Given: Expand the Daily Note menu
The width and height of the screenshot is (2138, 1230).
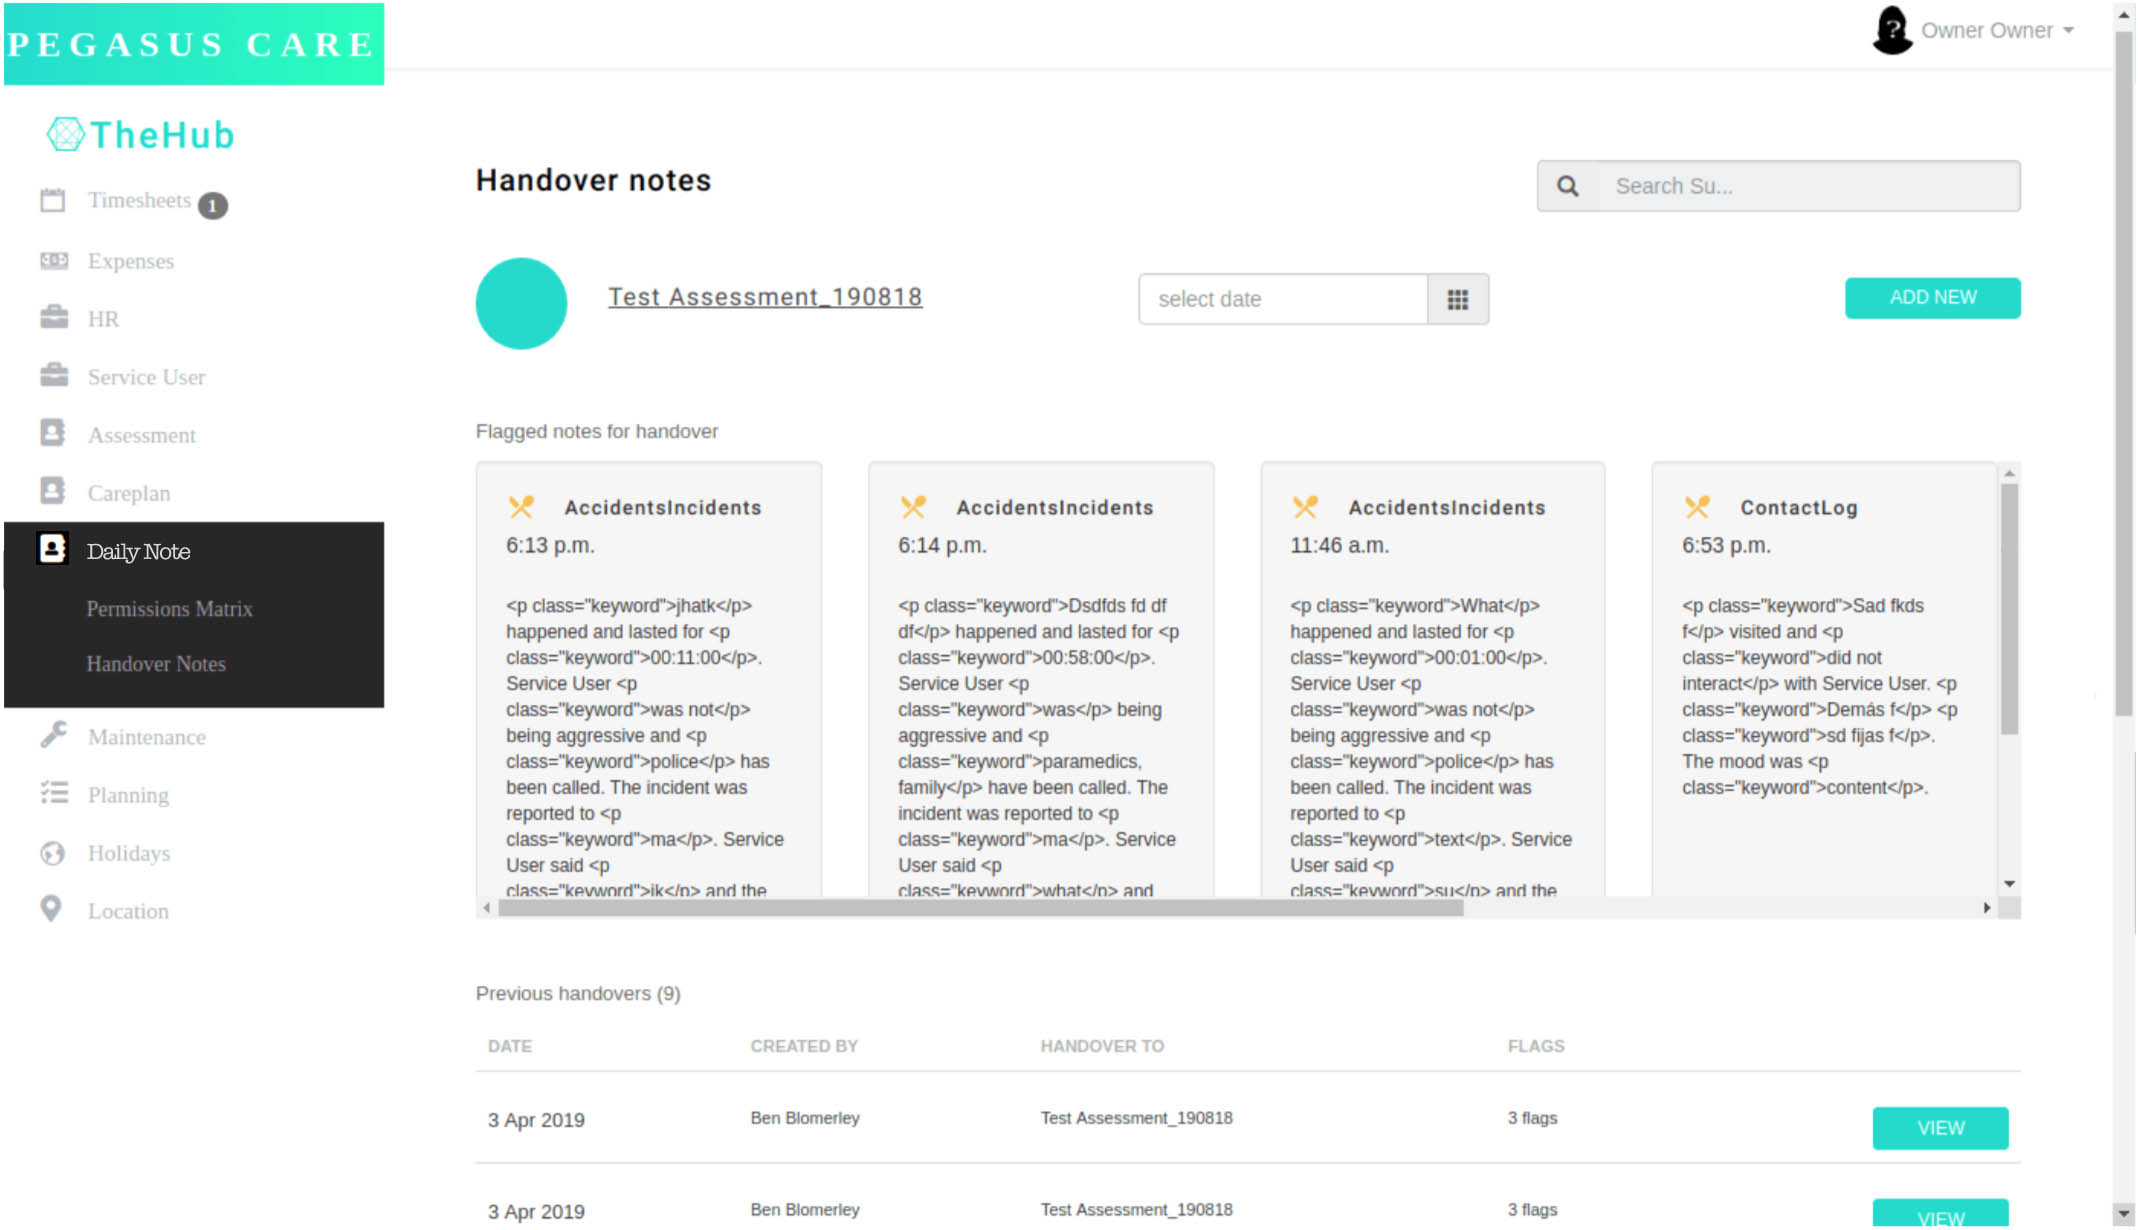Looking at the screenshot, I should (138, 552).
